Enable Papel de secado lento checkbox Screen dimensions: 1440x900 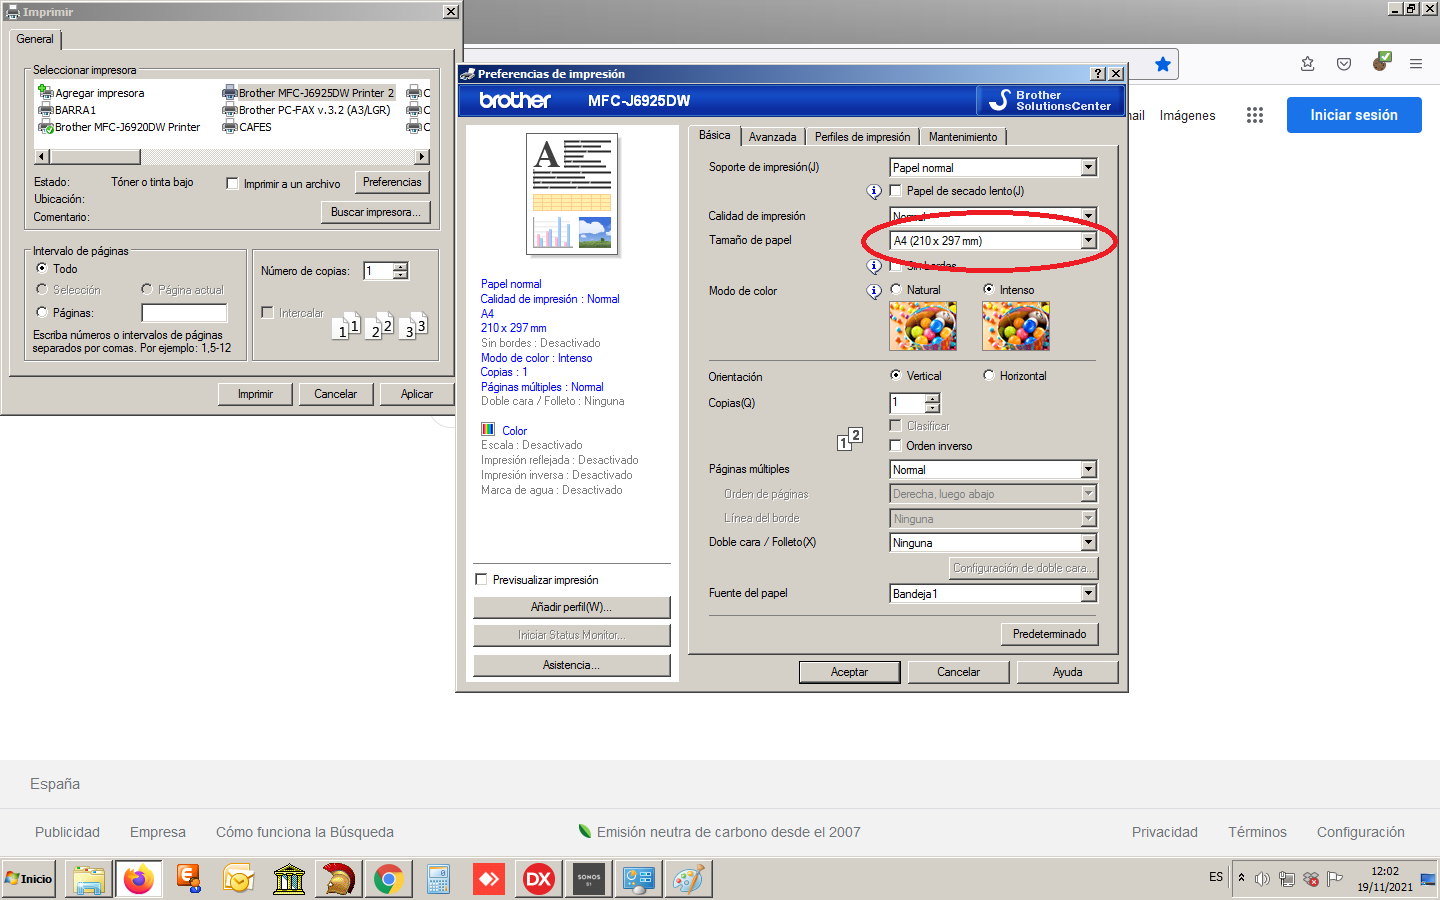[896, 191]
